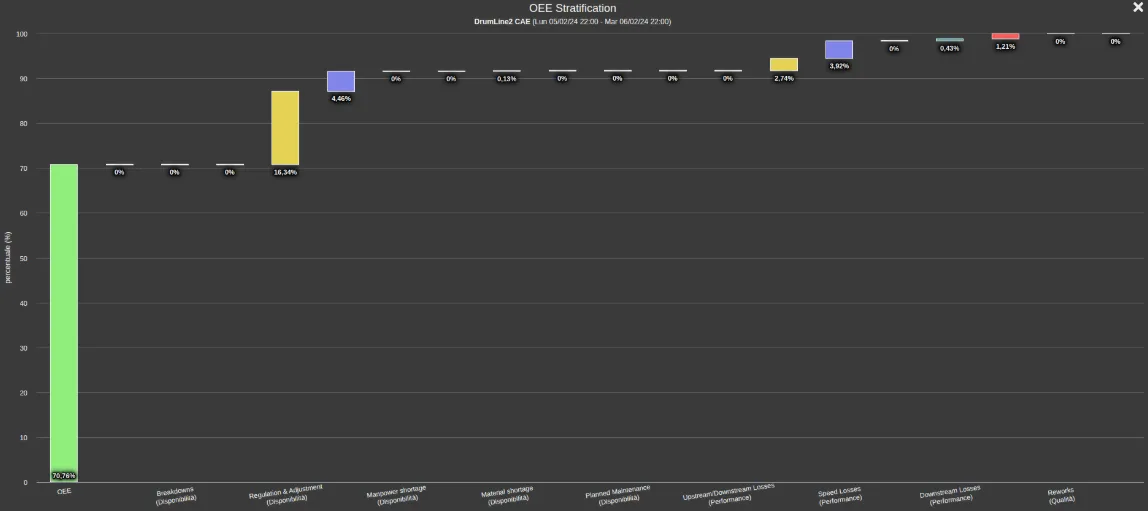The height and width of the screenshot is (511, 1148).
Task: Select the Reworks (Qualità) axis label
Action: point(1061,495)
